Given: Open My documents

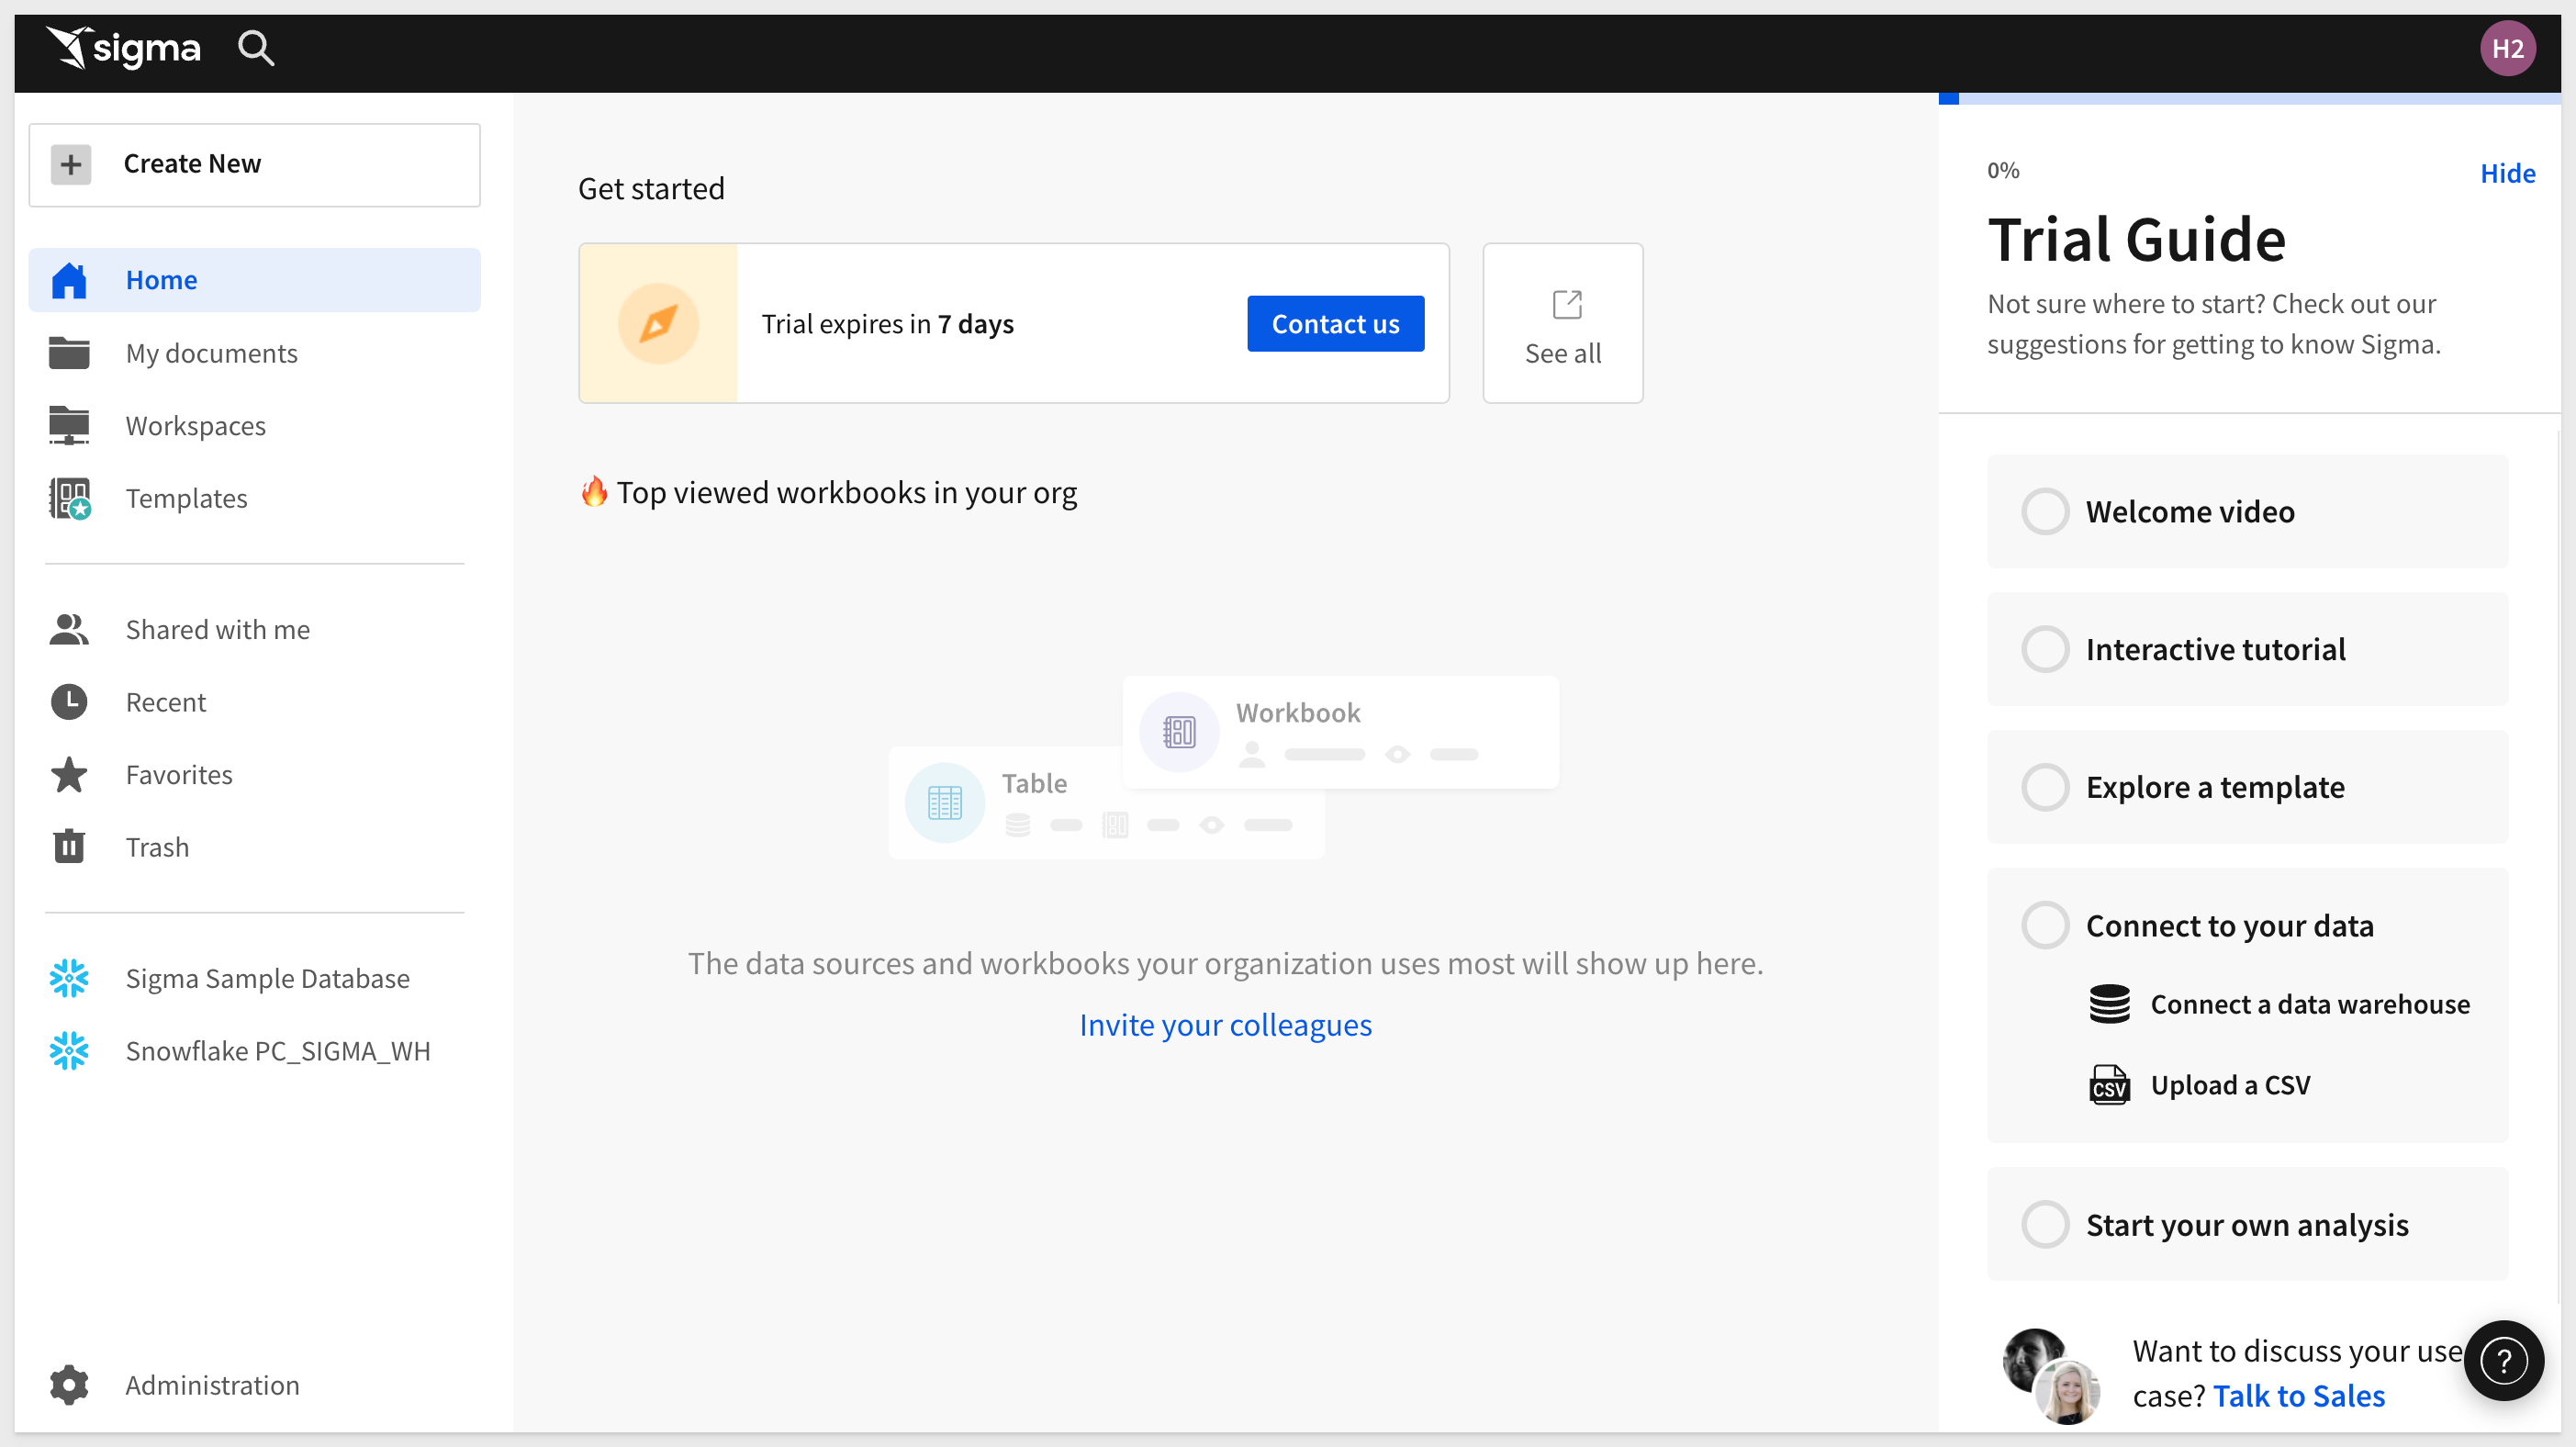Looking at the screenshot, I should (254, 353).
